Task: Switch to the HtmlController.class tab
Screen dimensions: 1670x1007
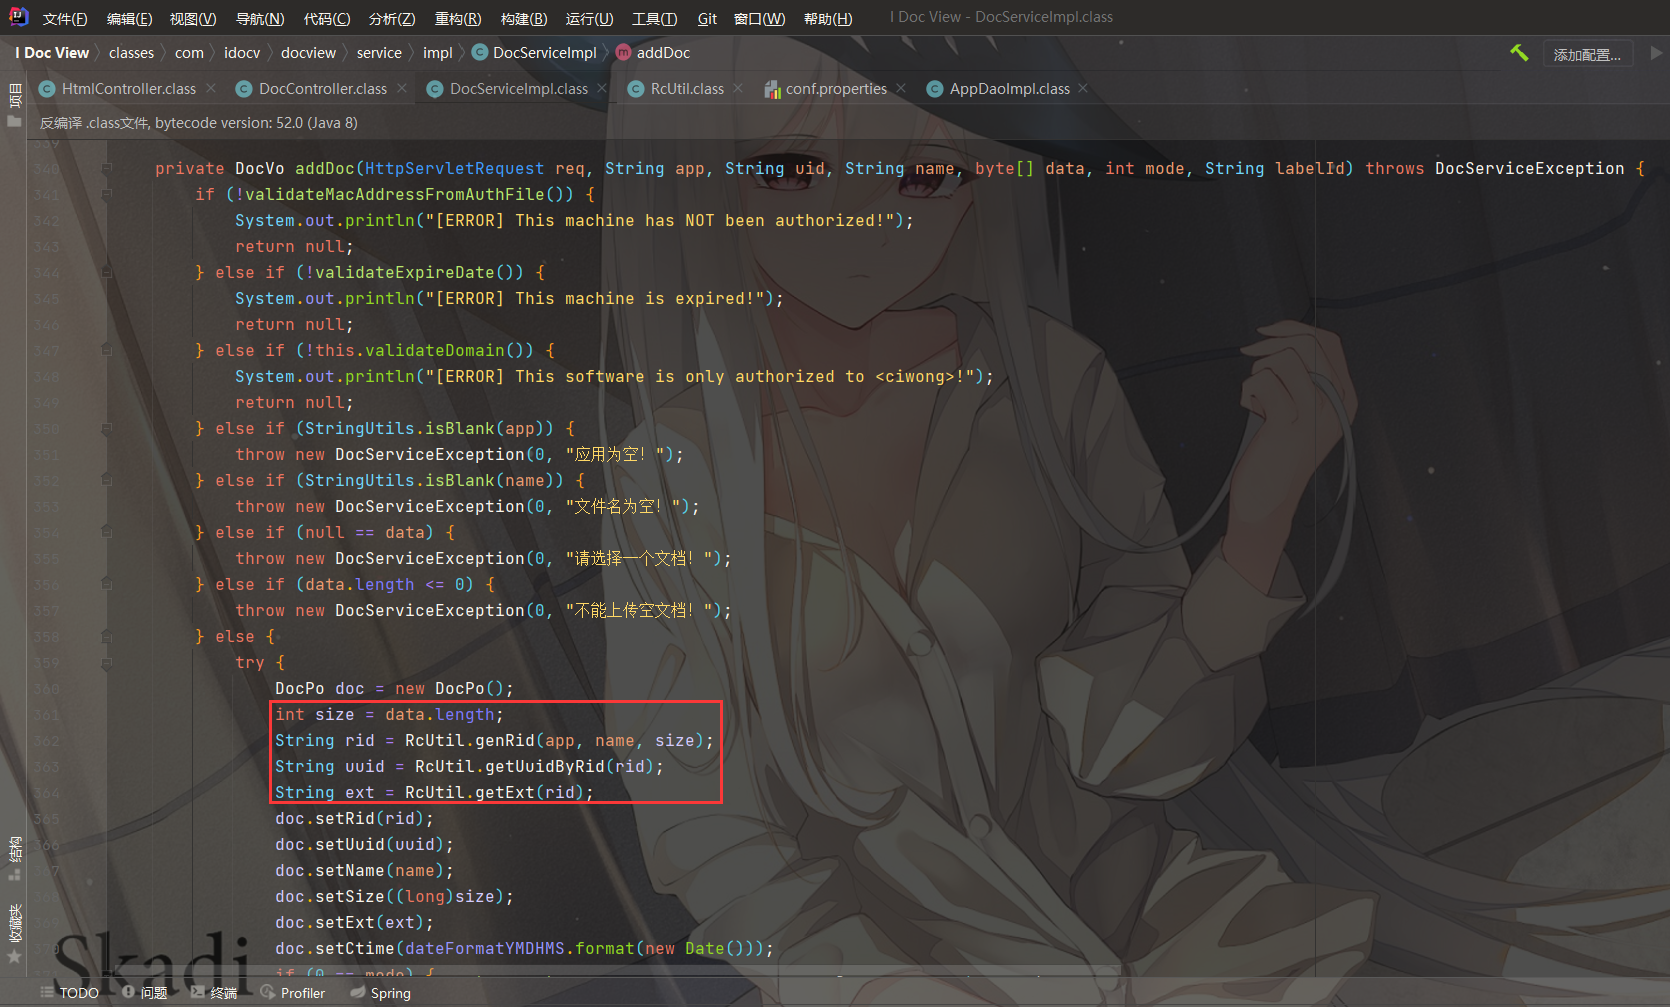Action: 128,89
